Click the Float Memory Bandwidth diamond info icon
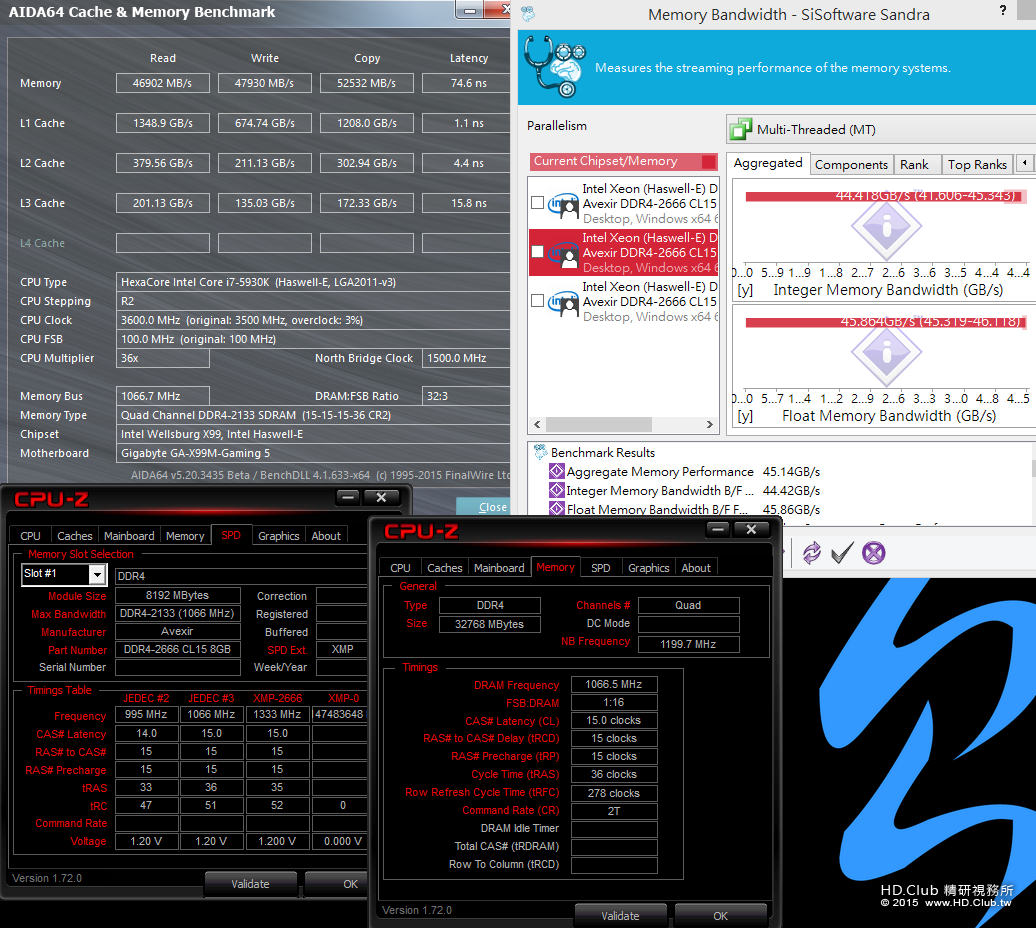1036x928 pixels. pyautogui.click(x=886, y=353)
